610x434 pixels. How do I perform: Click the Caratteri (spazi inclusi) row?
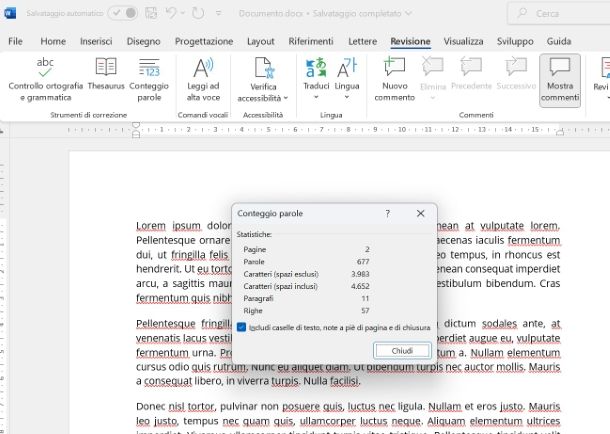pyautogui.click(x=306, y=286)
